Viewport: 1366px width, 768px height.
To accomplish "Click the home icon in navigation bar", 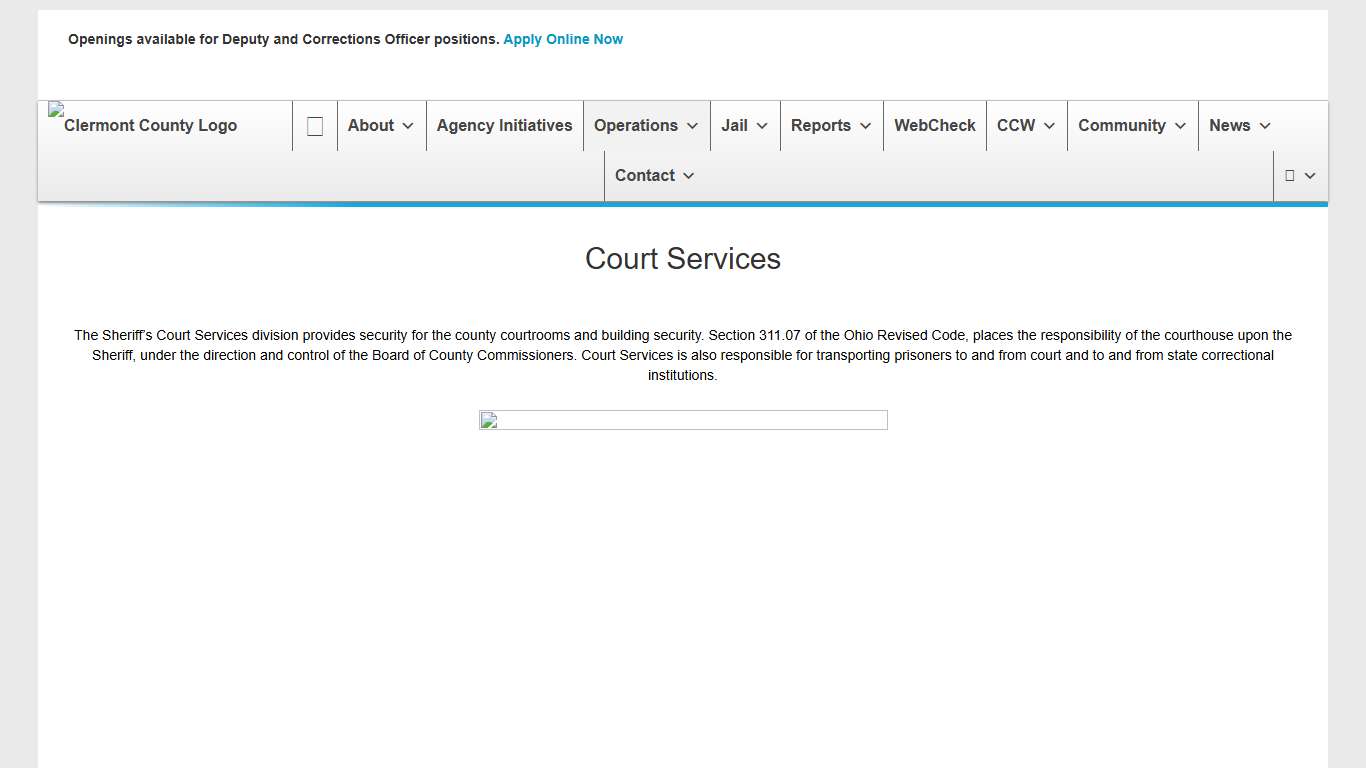I will 315,125.
